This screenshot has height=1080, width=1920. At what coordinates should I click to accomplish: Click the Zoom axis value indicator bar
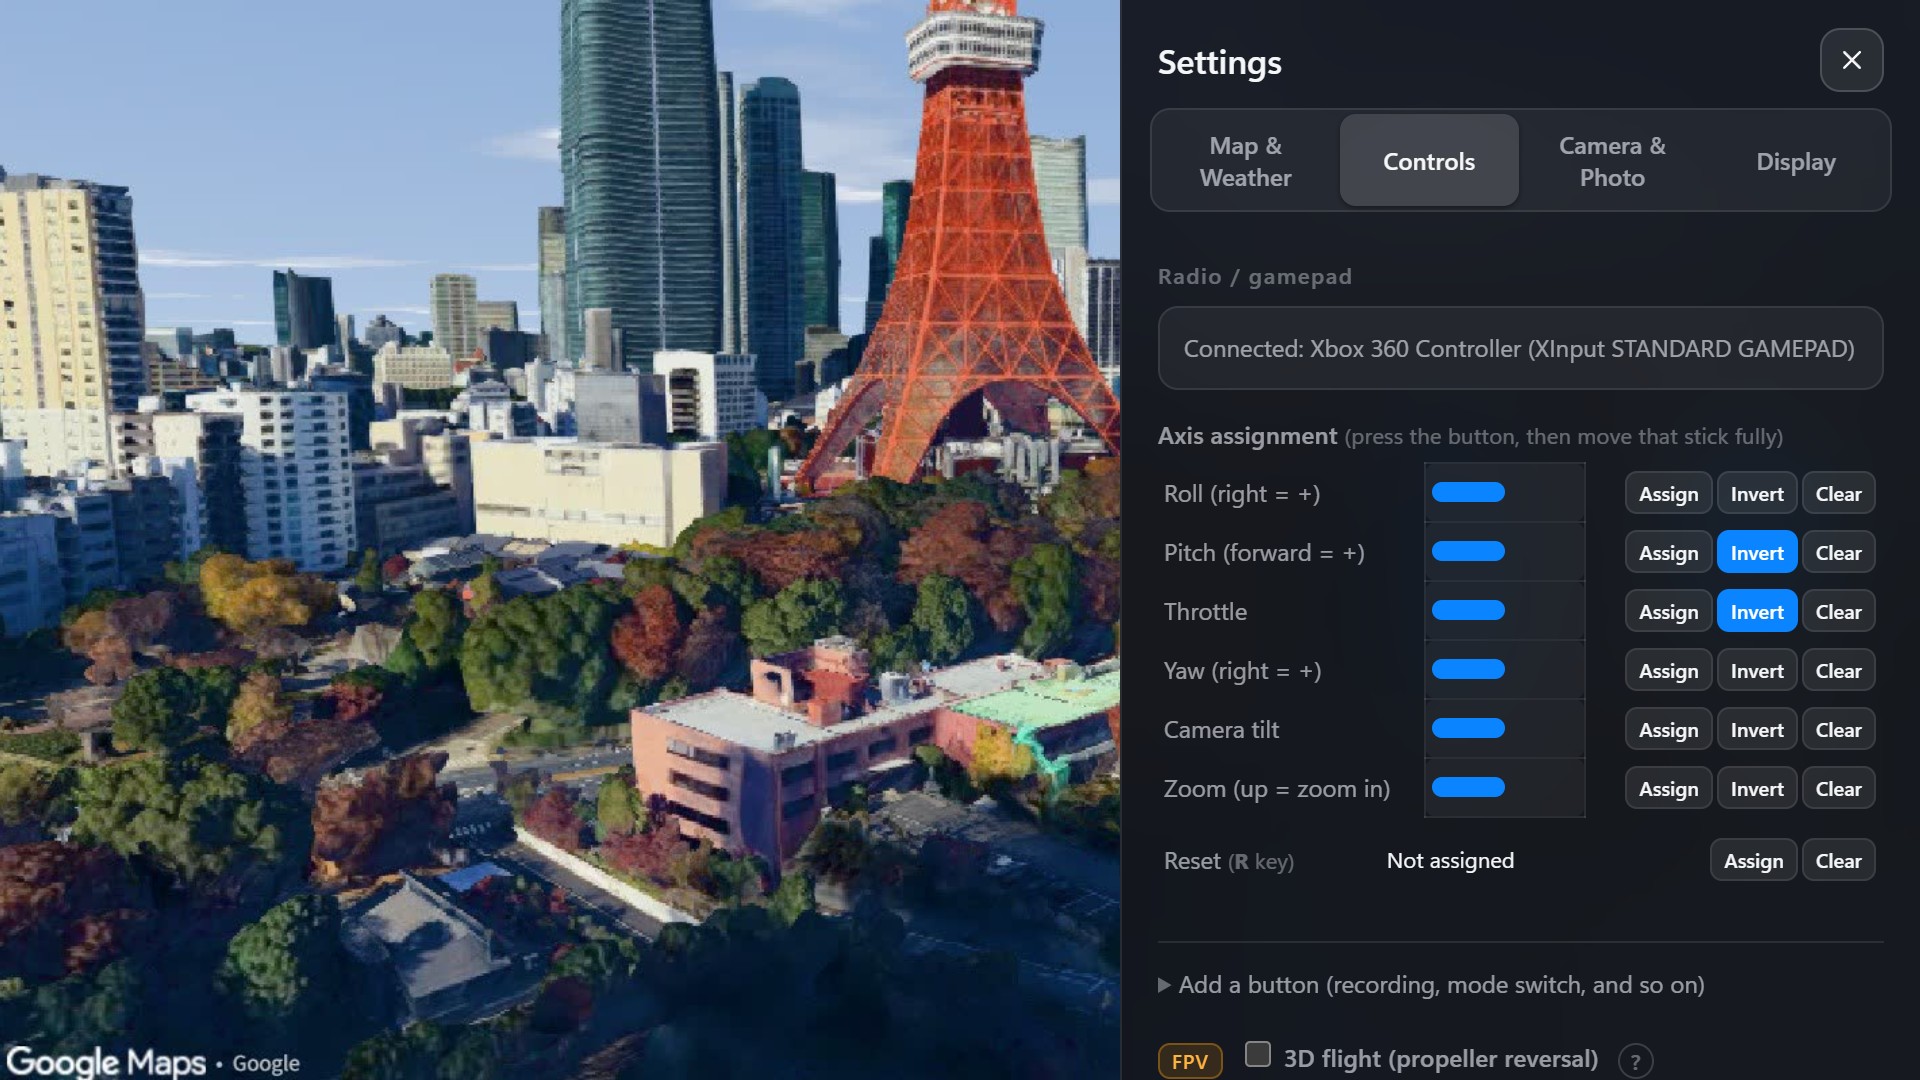point(1505,787)
